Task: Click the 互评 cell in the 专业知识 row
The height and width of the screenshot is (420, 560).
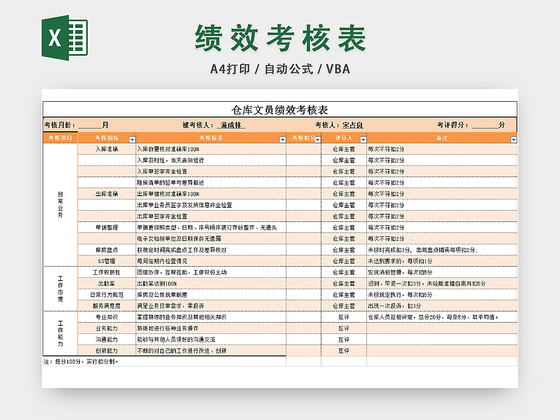Action: tap(344, 317)
